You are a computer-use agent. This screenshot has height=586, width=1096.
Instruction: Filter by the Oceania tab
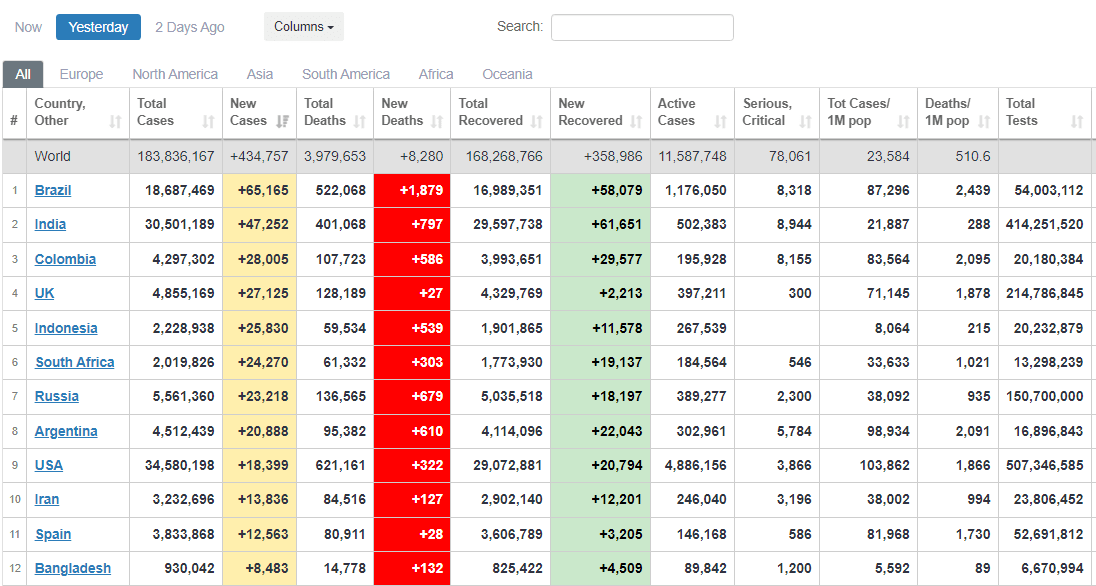tap(507, 74)
